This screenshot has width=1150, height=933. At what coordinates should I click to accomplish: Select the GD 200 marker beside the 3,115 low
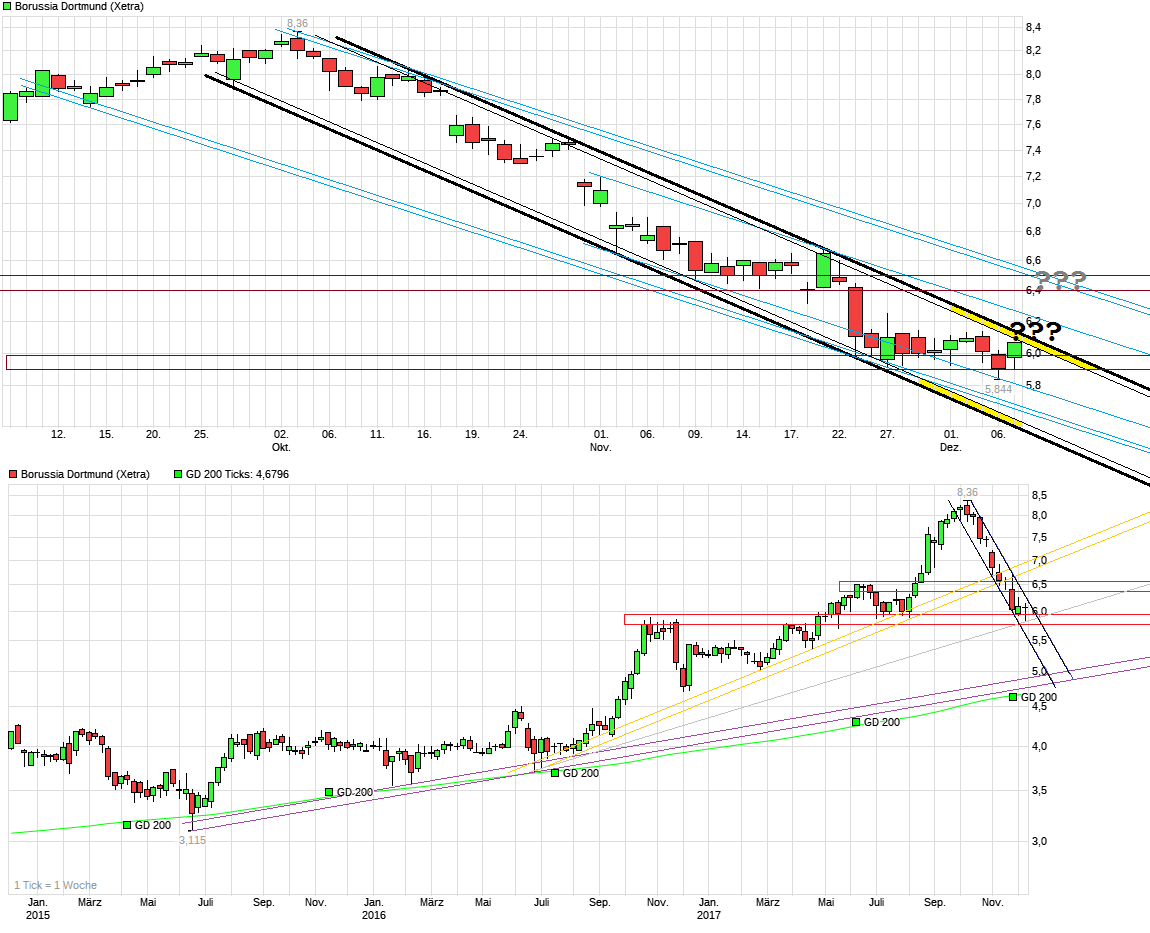point(127,825)
